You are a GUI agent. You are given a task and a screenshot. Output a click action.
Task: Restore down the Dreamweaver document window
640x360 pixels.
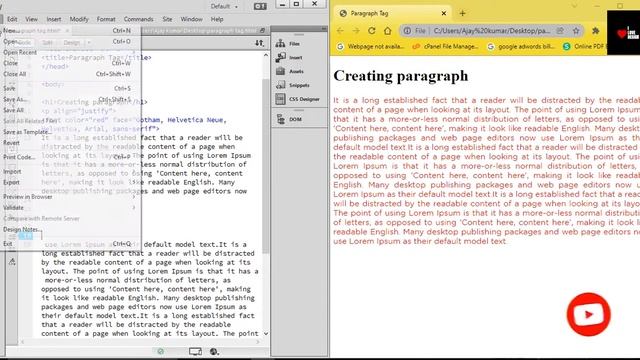[262, 31]
